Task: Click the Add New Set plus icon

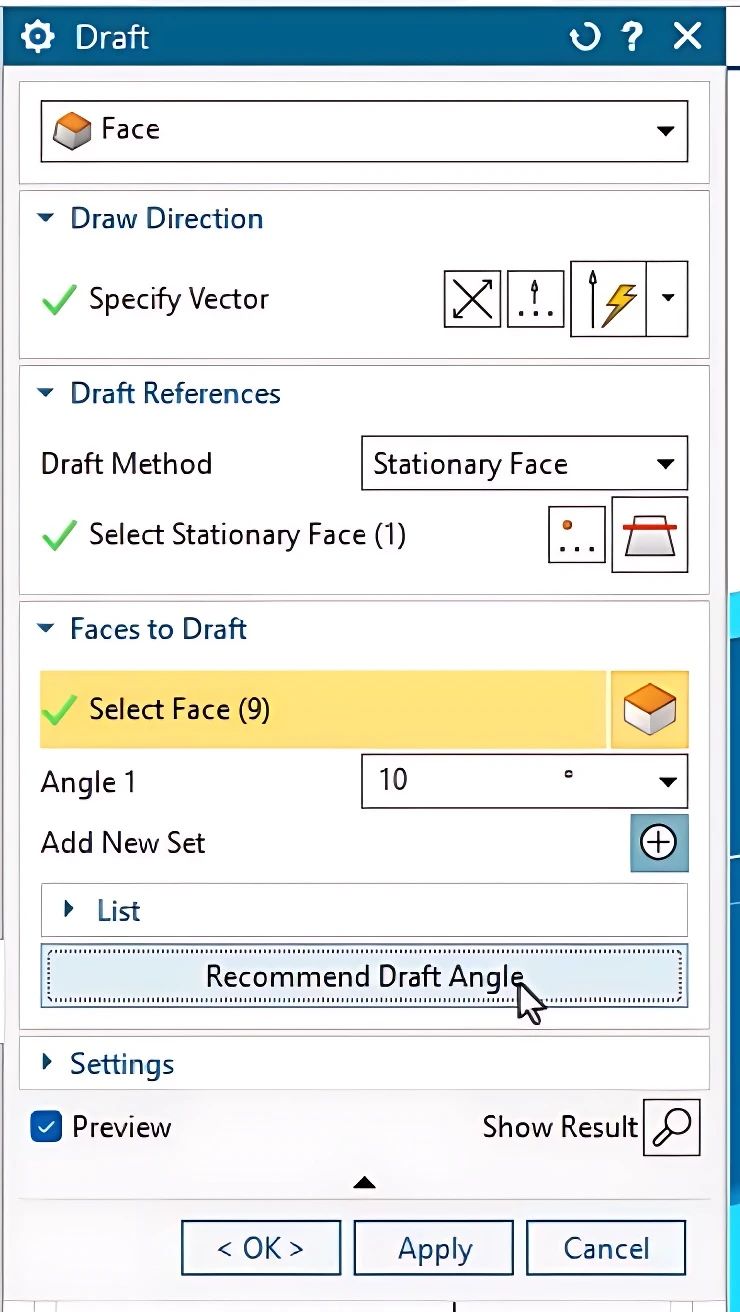Action: point(658,843)
